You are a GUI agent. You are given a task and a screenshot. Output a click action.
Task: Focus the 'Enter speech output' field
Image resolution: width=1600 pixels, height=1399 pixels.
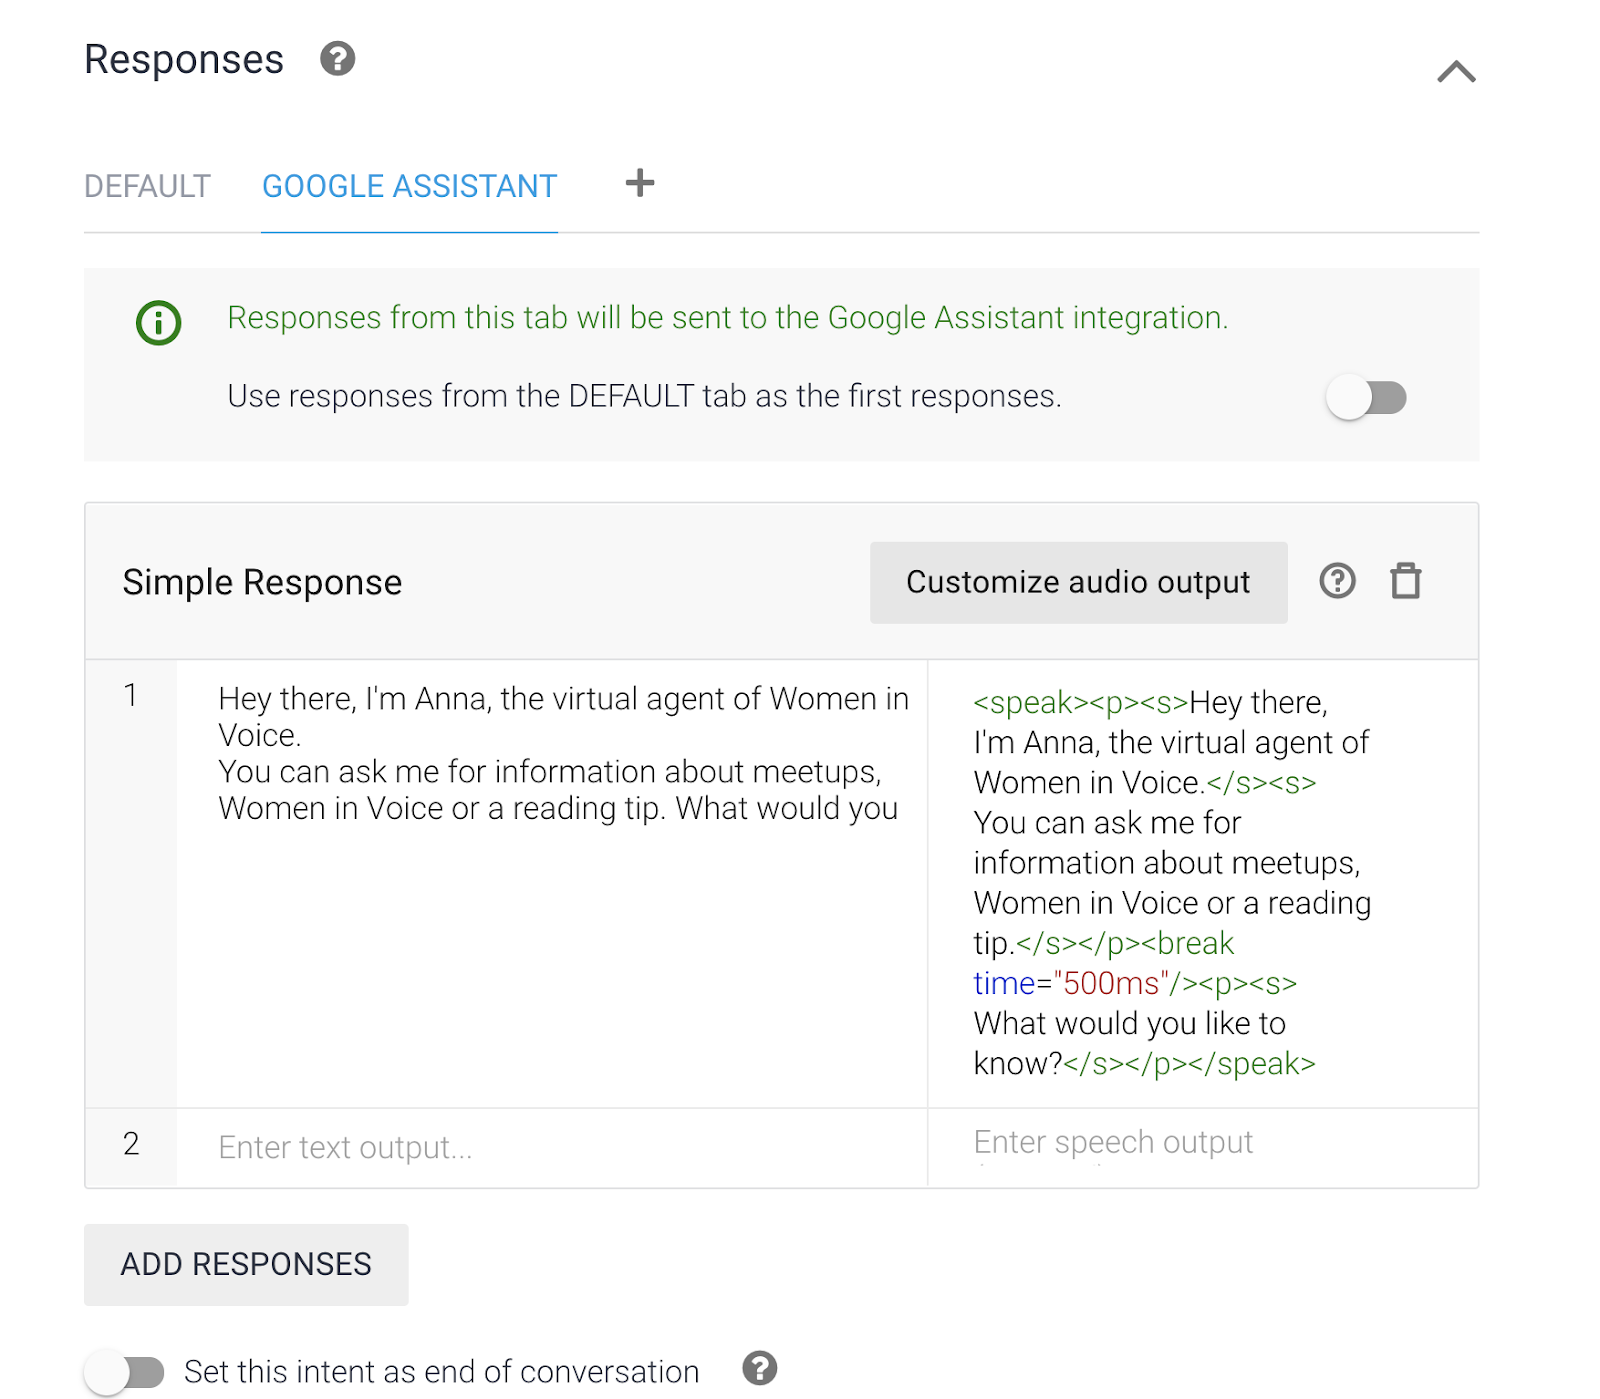coord(1200,1143)
